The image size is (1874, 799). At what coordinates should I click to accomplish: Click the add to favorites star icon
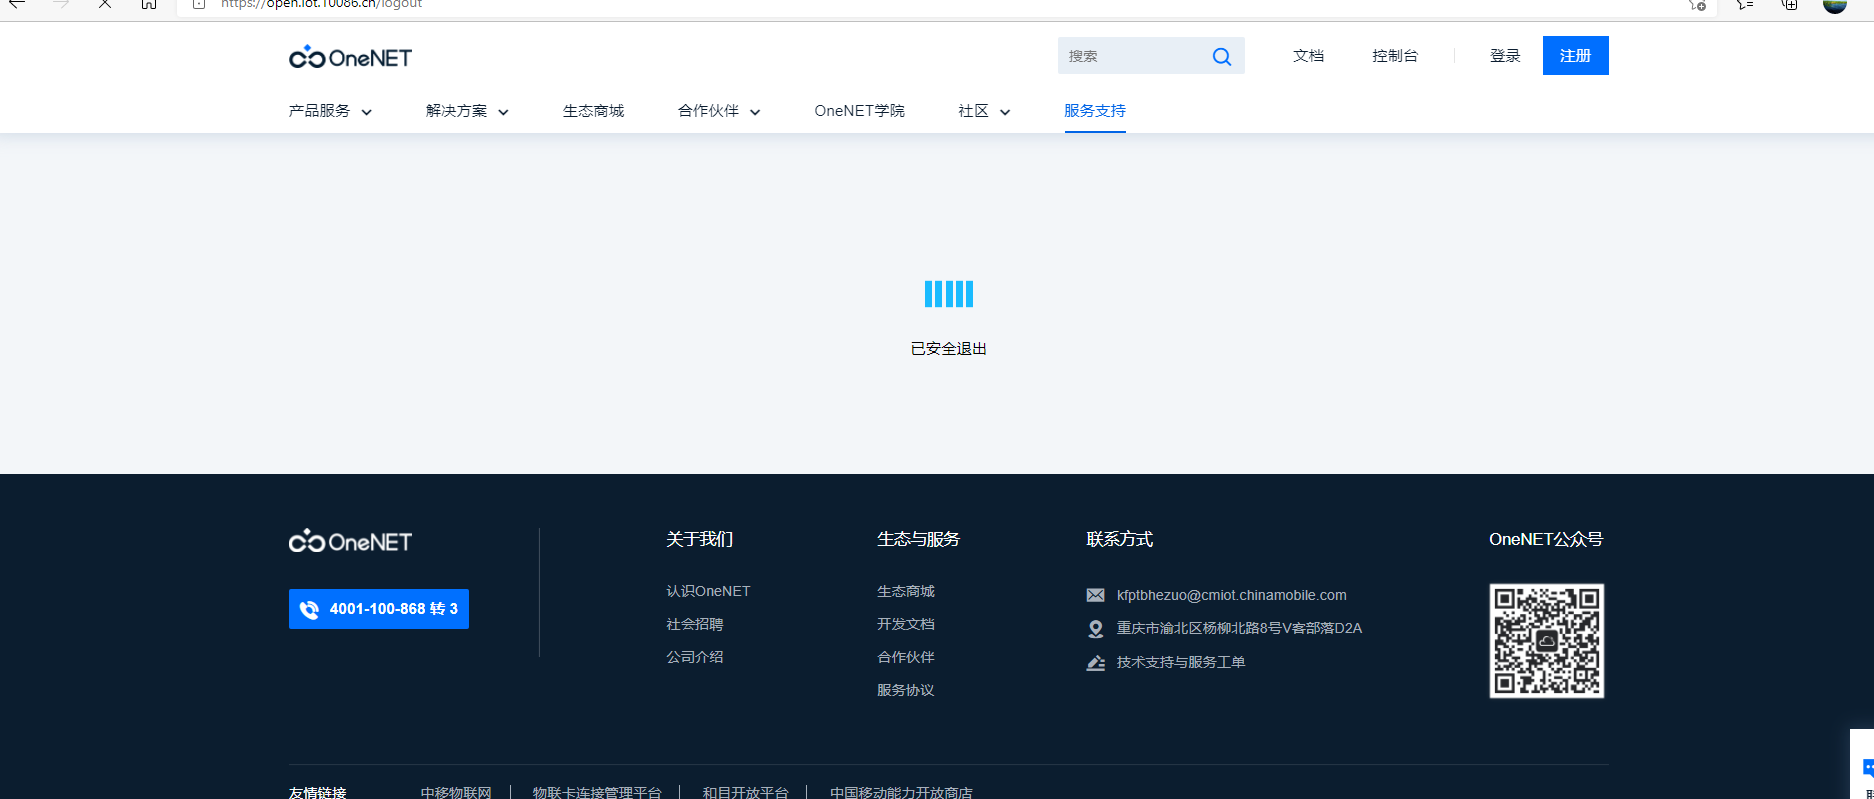(x=1697, y=5)
